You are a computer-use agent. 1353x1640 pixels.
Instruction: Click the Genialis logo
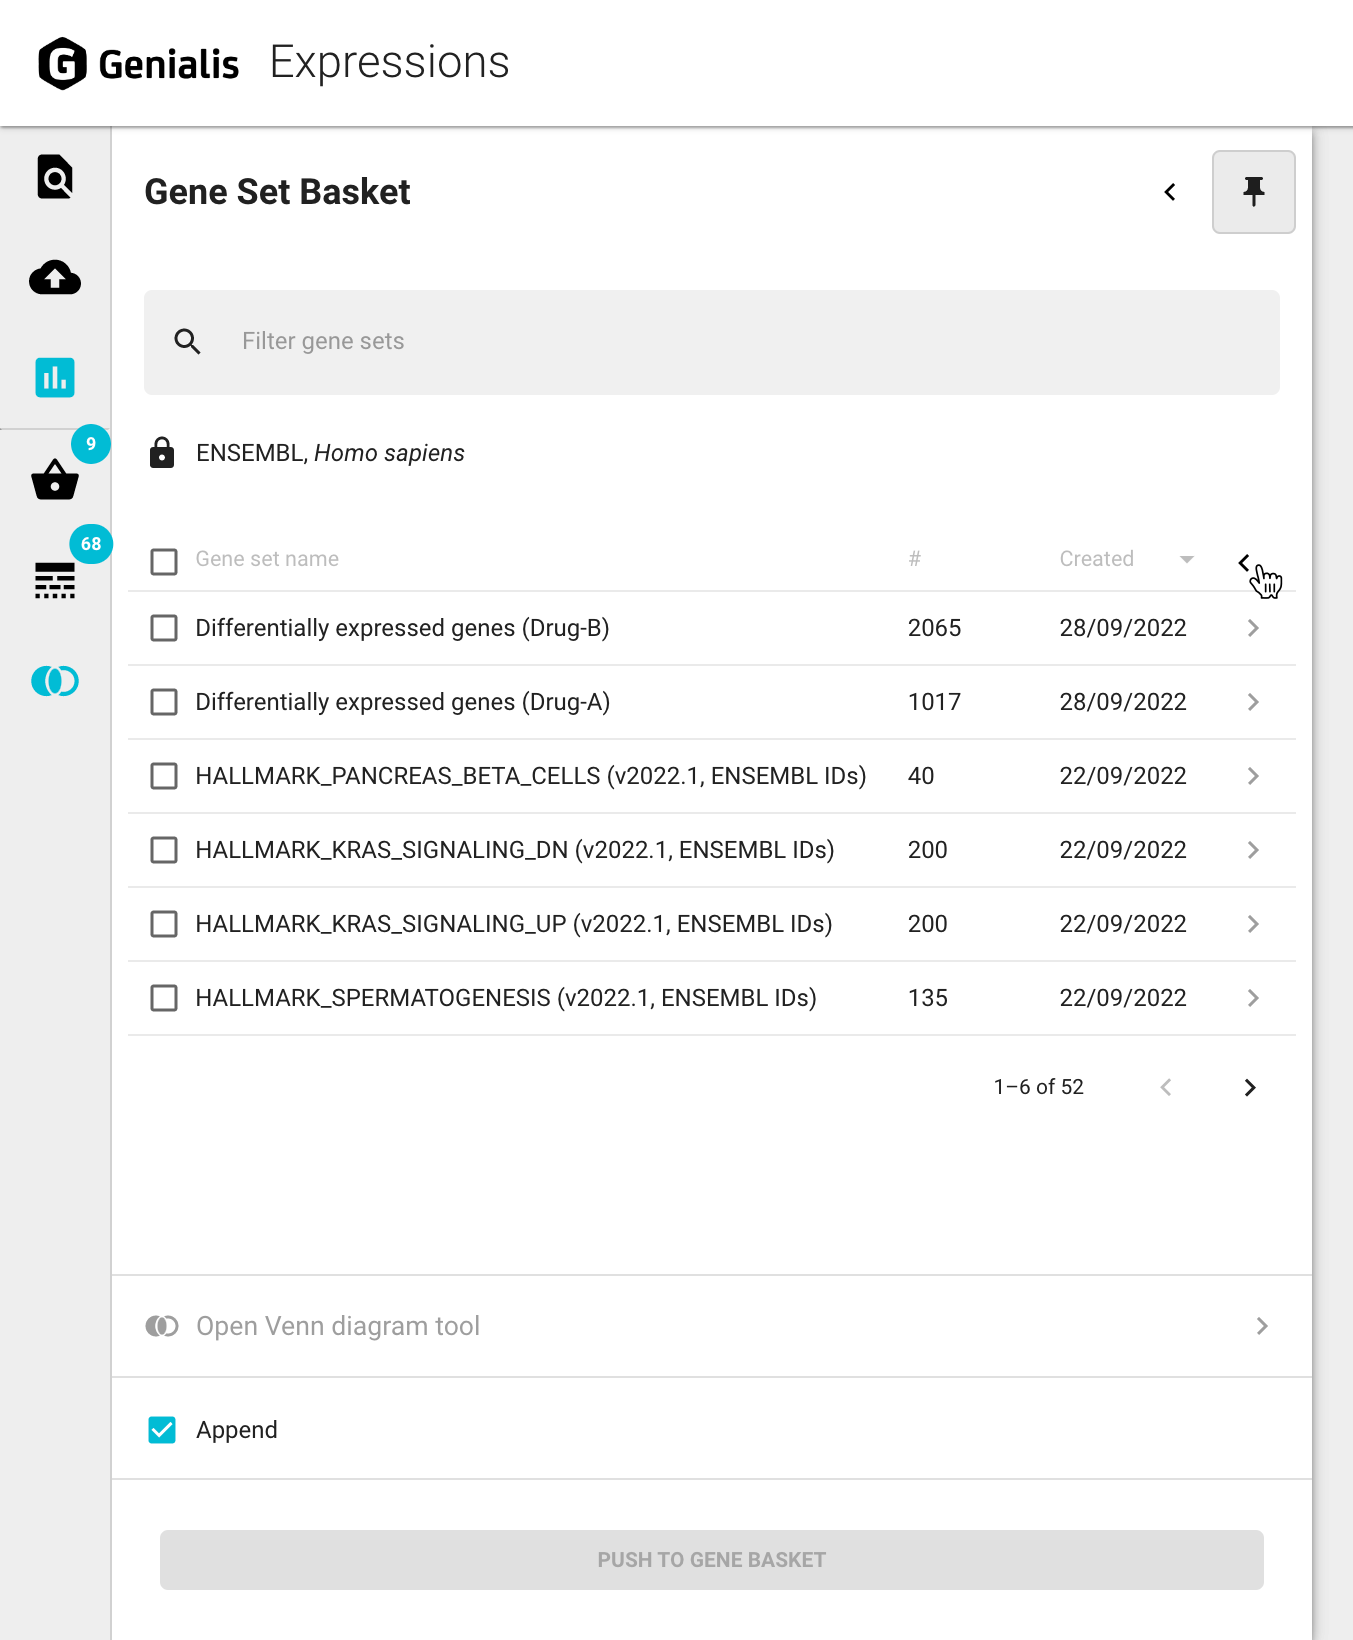[139, 64]
